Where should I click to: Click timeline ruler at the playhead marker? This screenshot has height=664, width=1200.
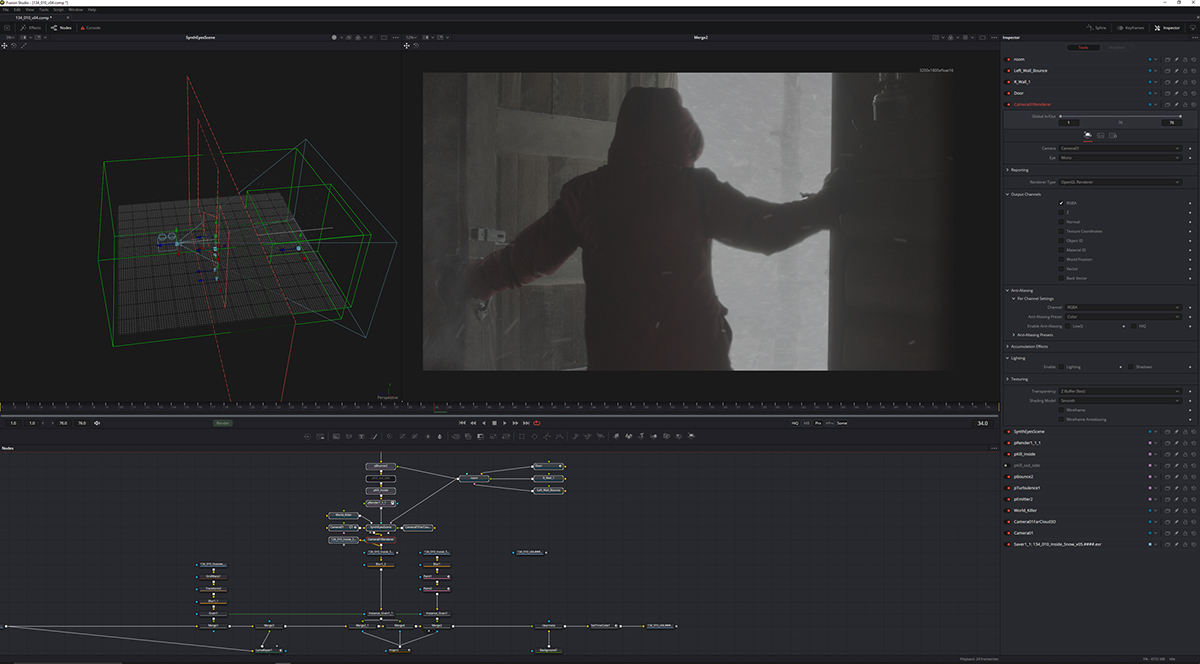coord(436,407)
